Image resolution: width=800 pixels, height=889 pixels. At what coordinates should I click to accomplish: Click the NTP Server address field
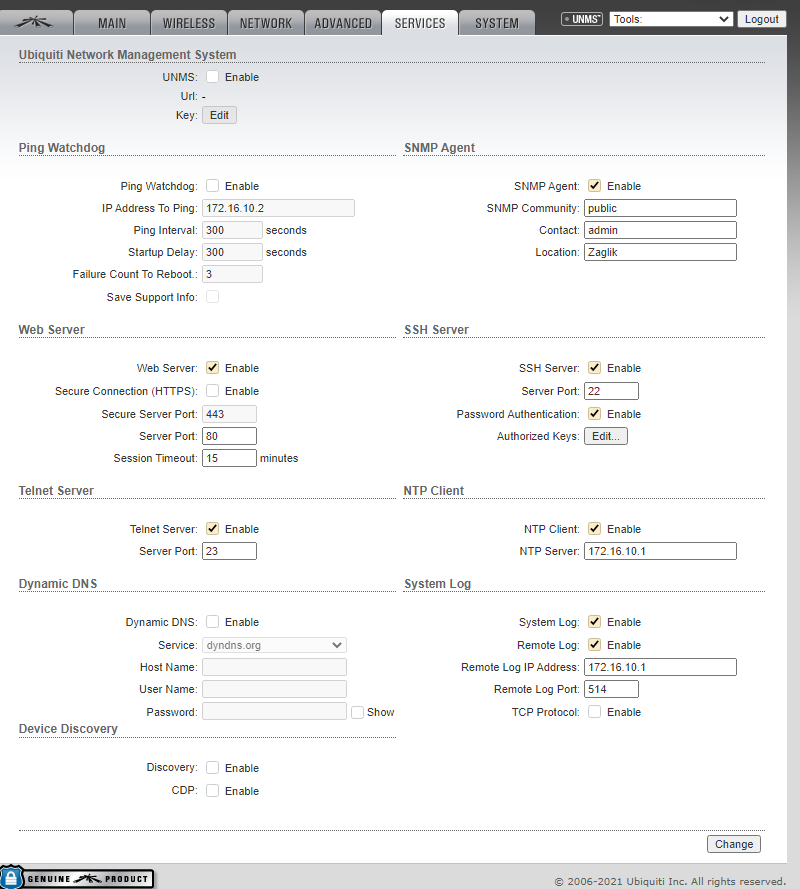[660, 551]
